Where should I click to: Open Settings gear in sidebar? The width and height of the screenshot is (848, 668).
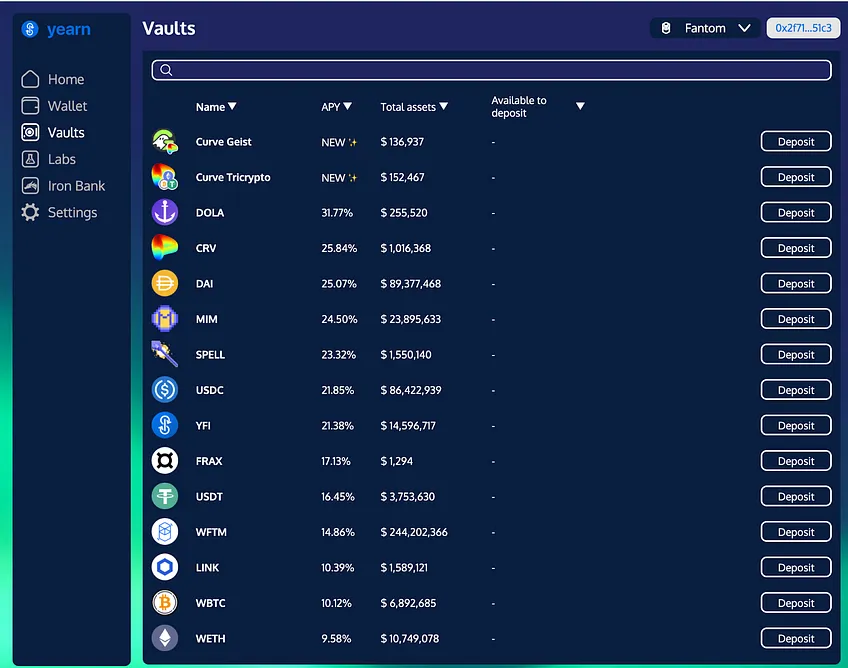click(x=30, y=212)
